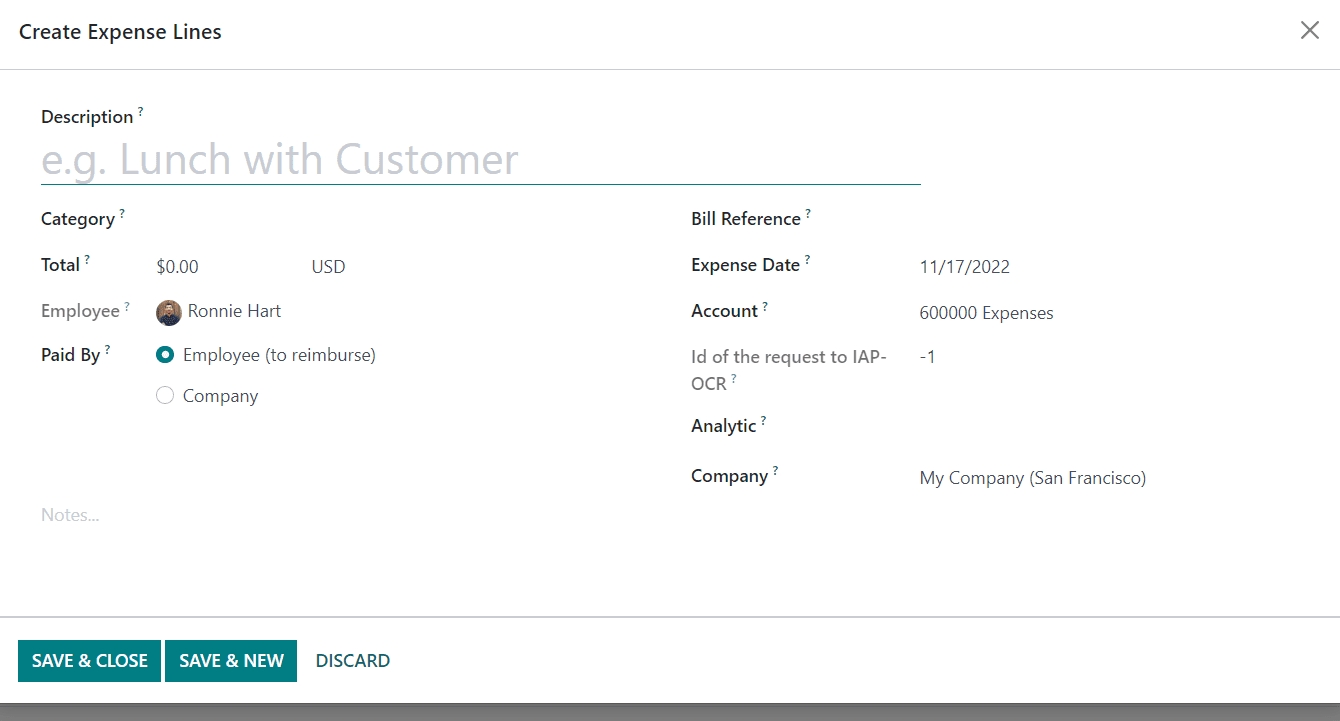
Task: Close the Create Expense Lines dialog
Action: 1309,31
